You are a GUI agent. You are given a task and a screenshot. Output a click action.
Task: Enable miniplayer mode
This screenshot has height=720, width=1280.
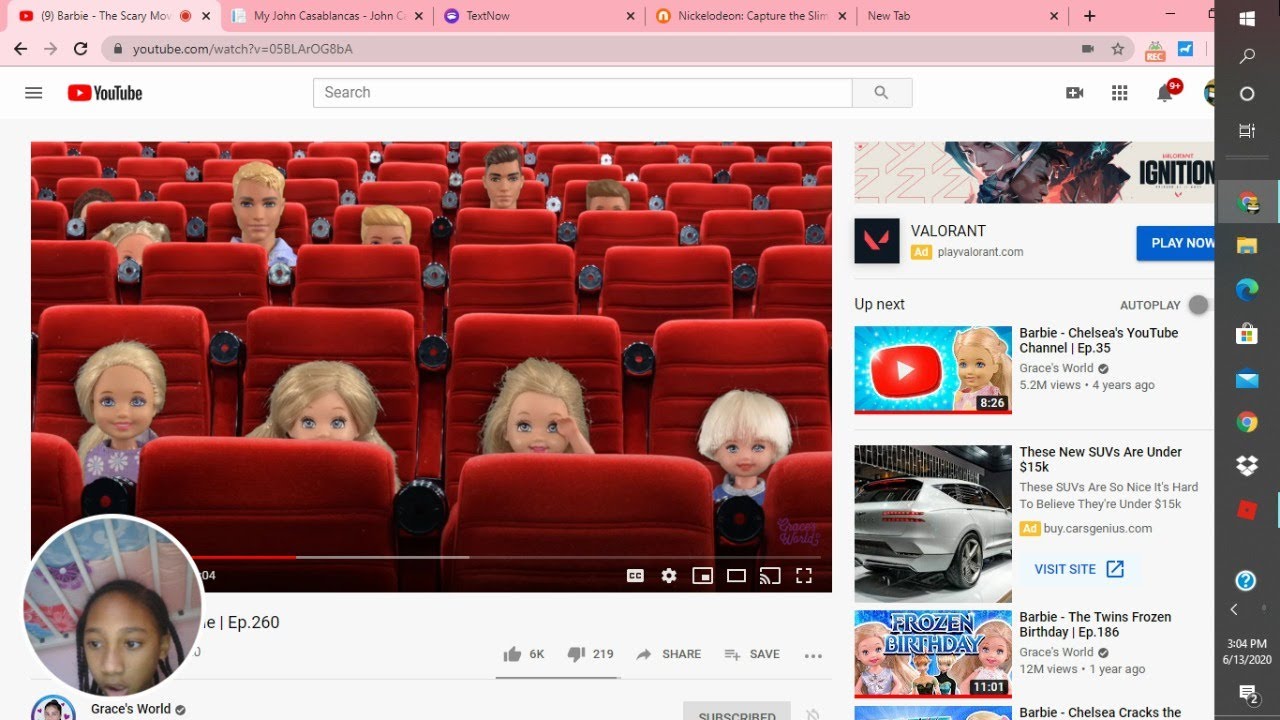click(703, 575)
